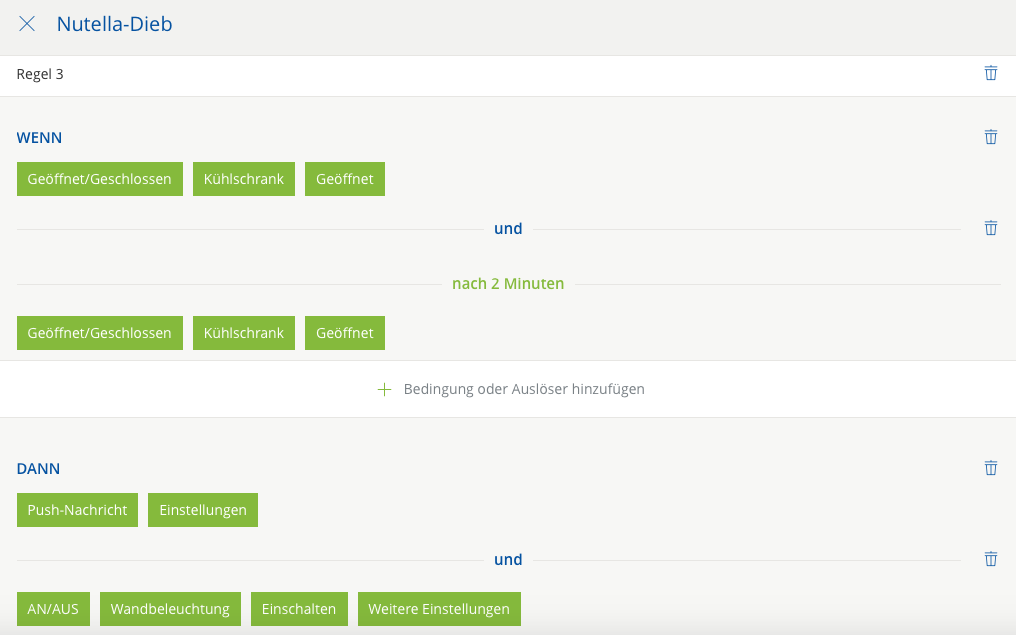This screenshot has width=1016, height=635.
Task: Remove the 'und' connector in DANN section
Action: tap(990, 559)
